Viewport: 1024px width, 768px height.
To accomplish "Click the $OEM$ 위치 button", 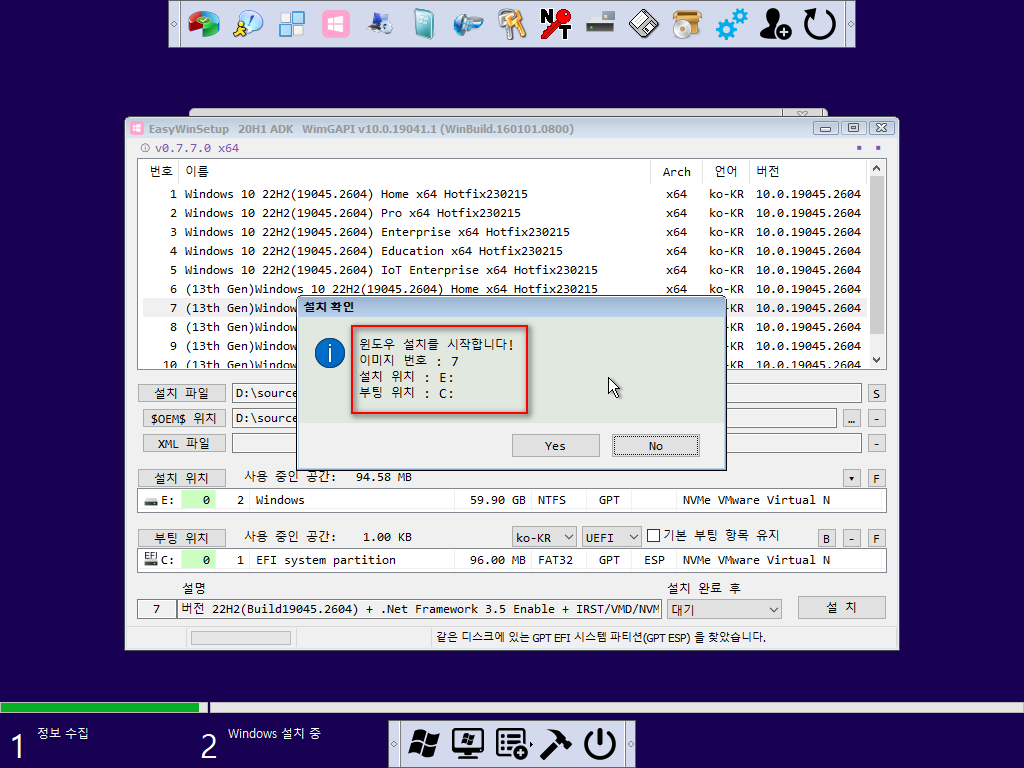I will (184, 418).
